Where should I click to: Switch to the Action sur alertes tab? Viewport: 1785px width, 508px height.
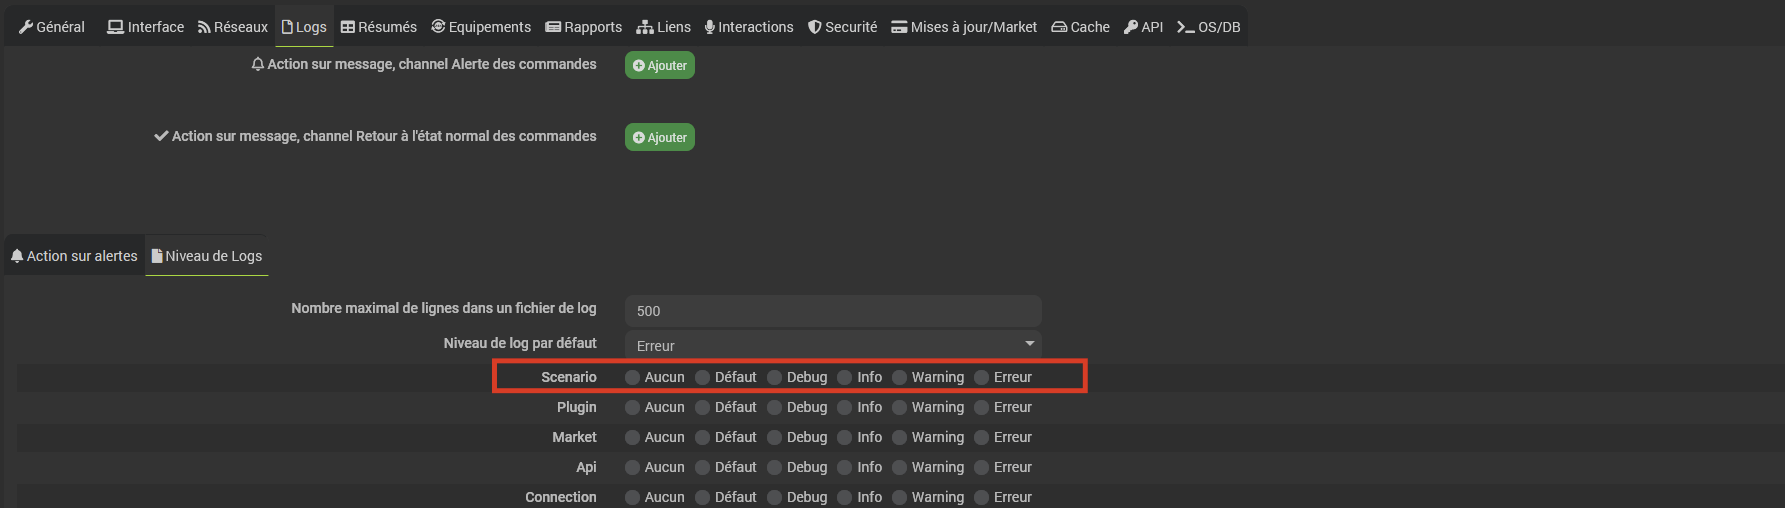click(x=74, y=256)
